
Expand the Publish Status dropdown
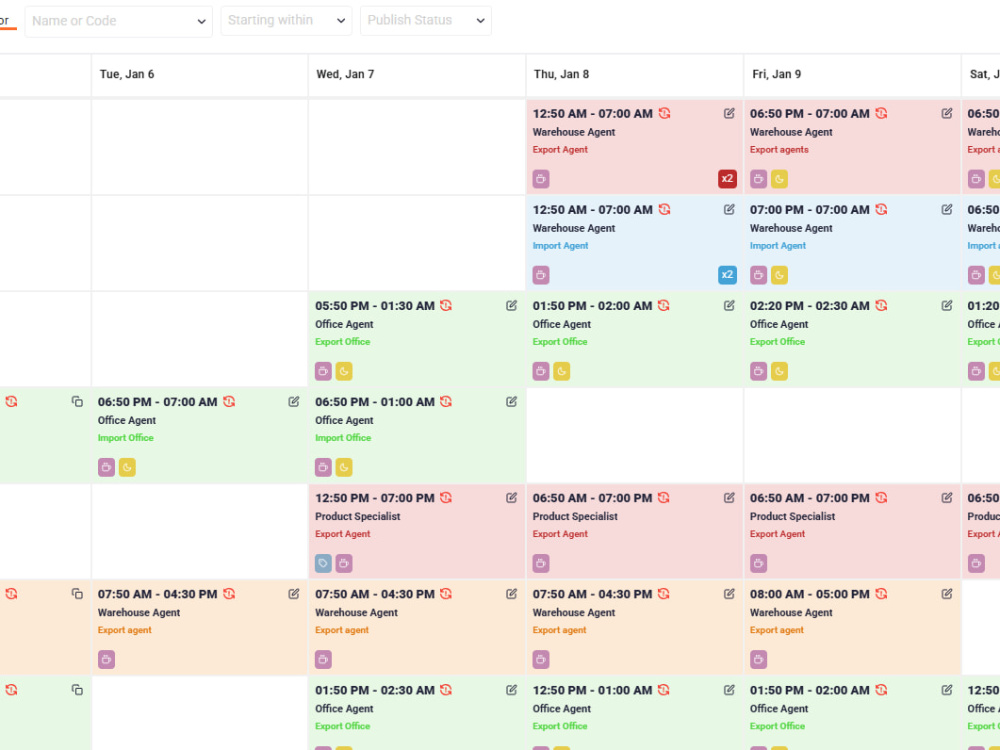pyautogui.click(x=425, y=20)
